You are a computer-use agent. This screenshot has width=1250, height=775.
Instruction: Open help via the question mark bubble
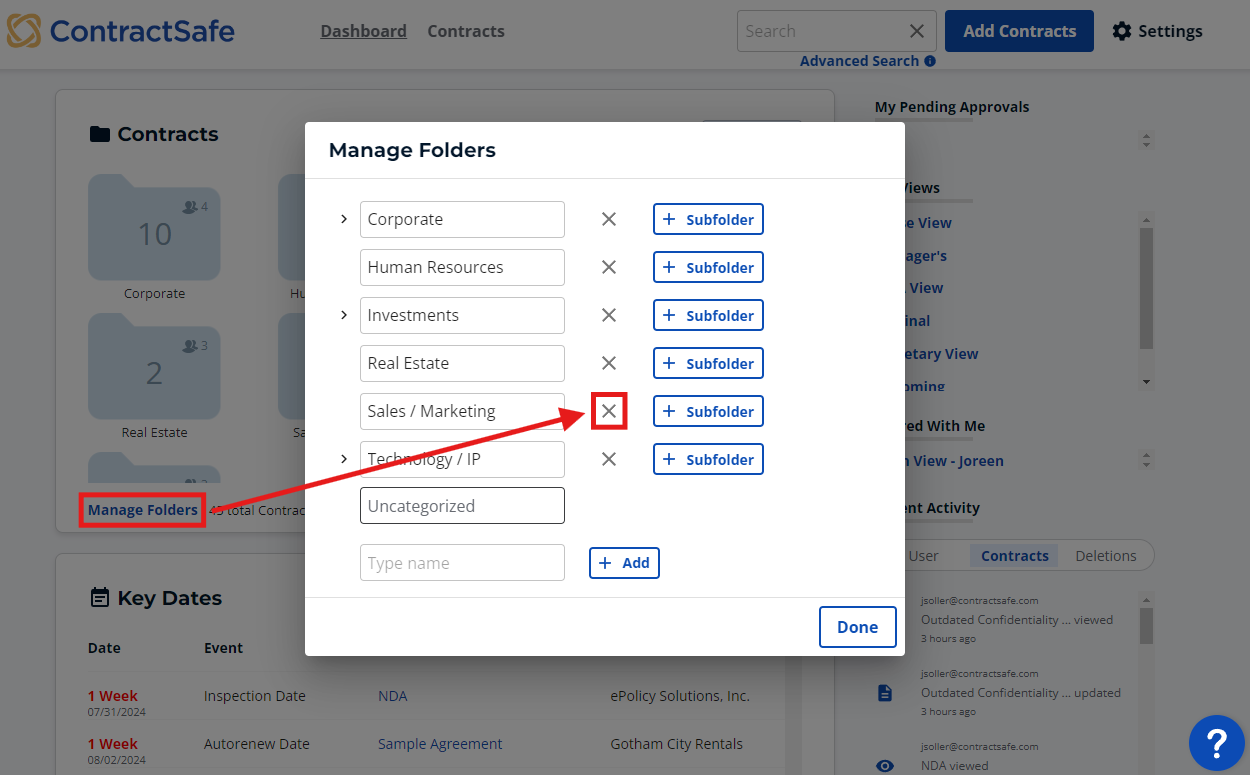1216,743
